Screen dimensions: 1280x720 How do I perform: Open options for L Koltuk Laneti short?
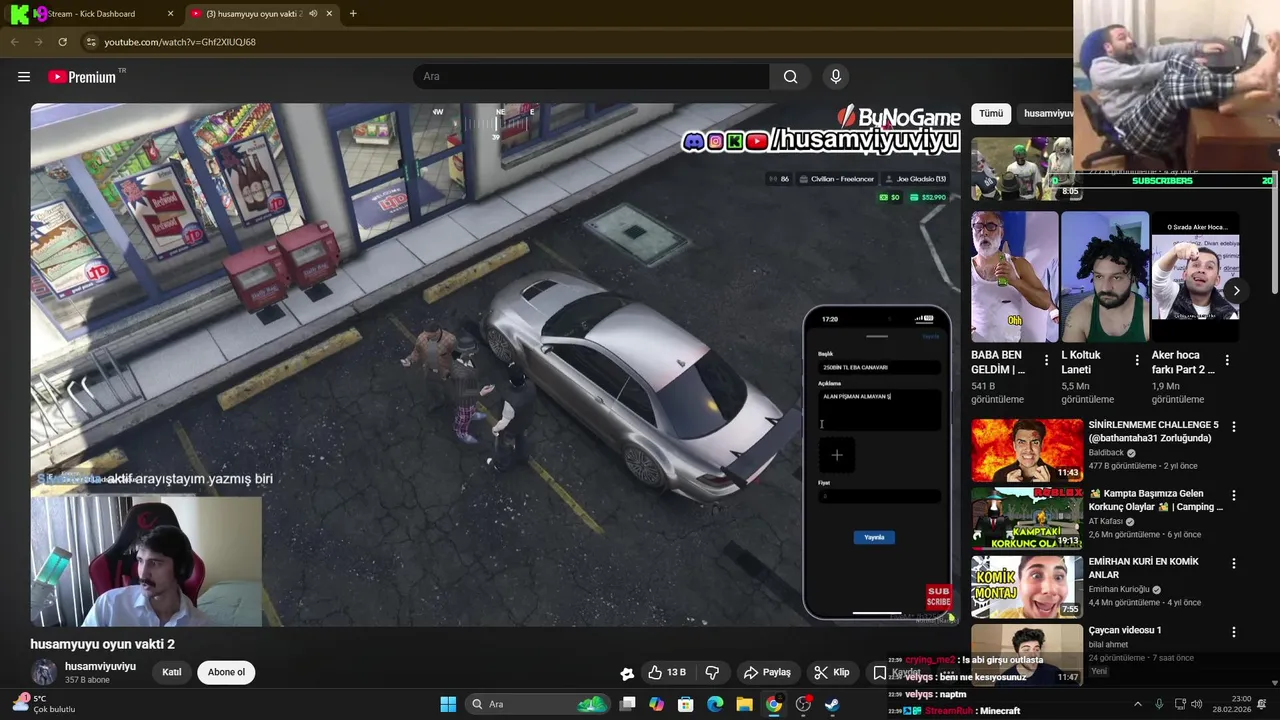tap(1137, 360)
